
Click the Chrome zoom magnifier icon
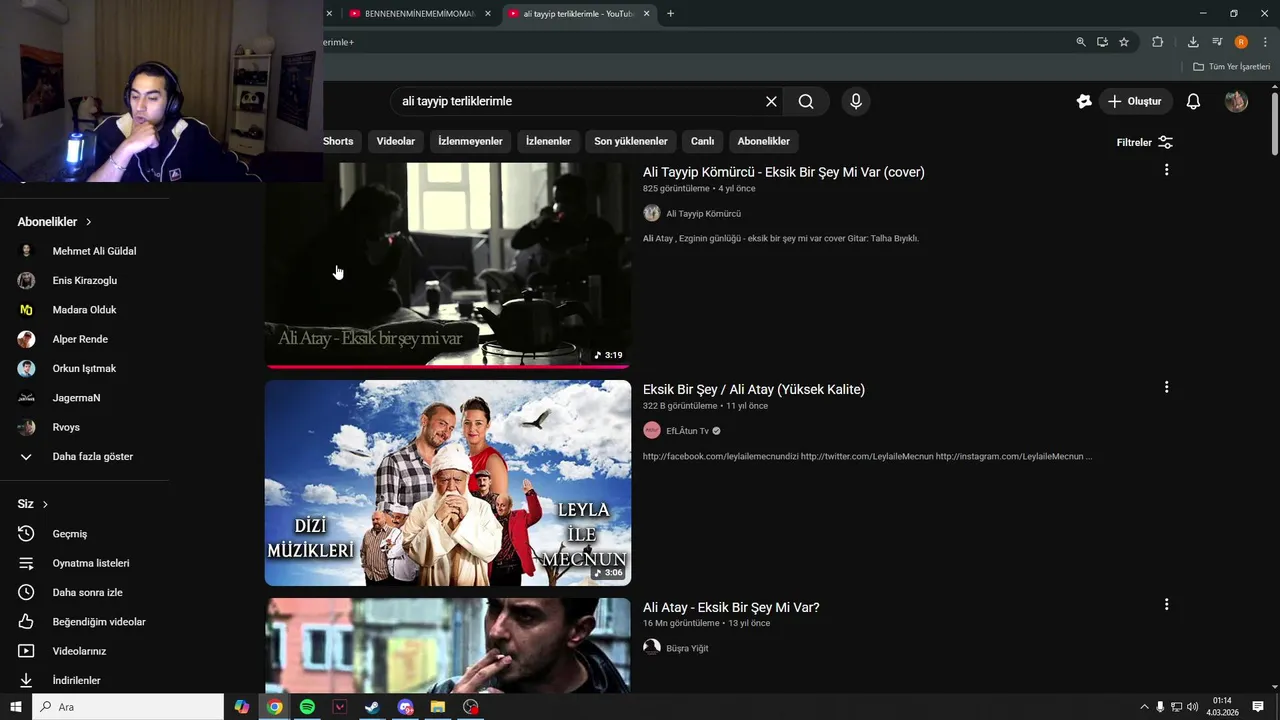point(1081,42)
